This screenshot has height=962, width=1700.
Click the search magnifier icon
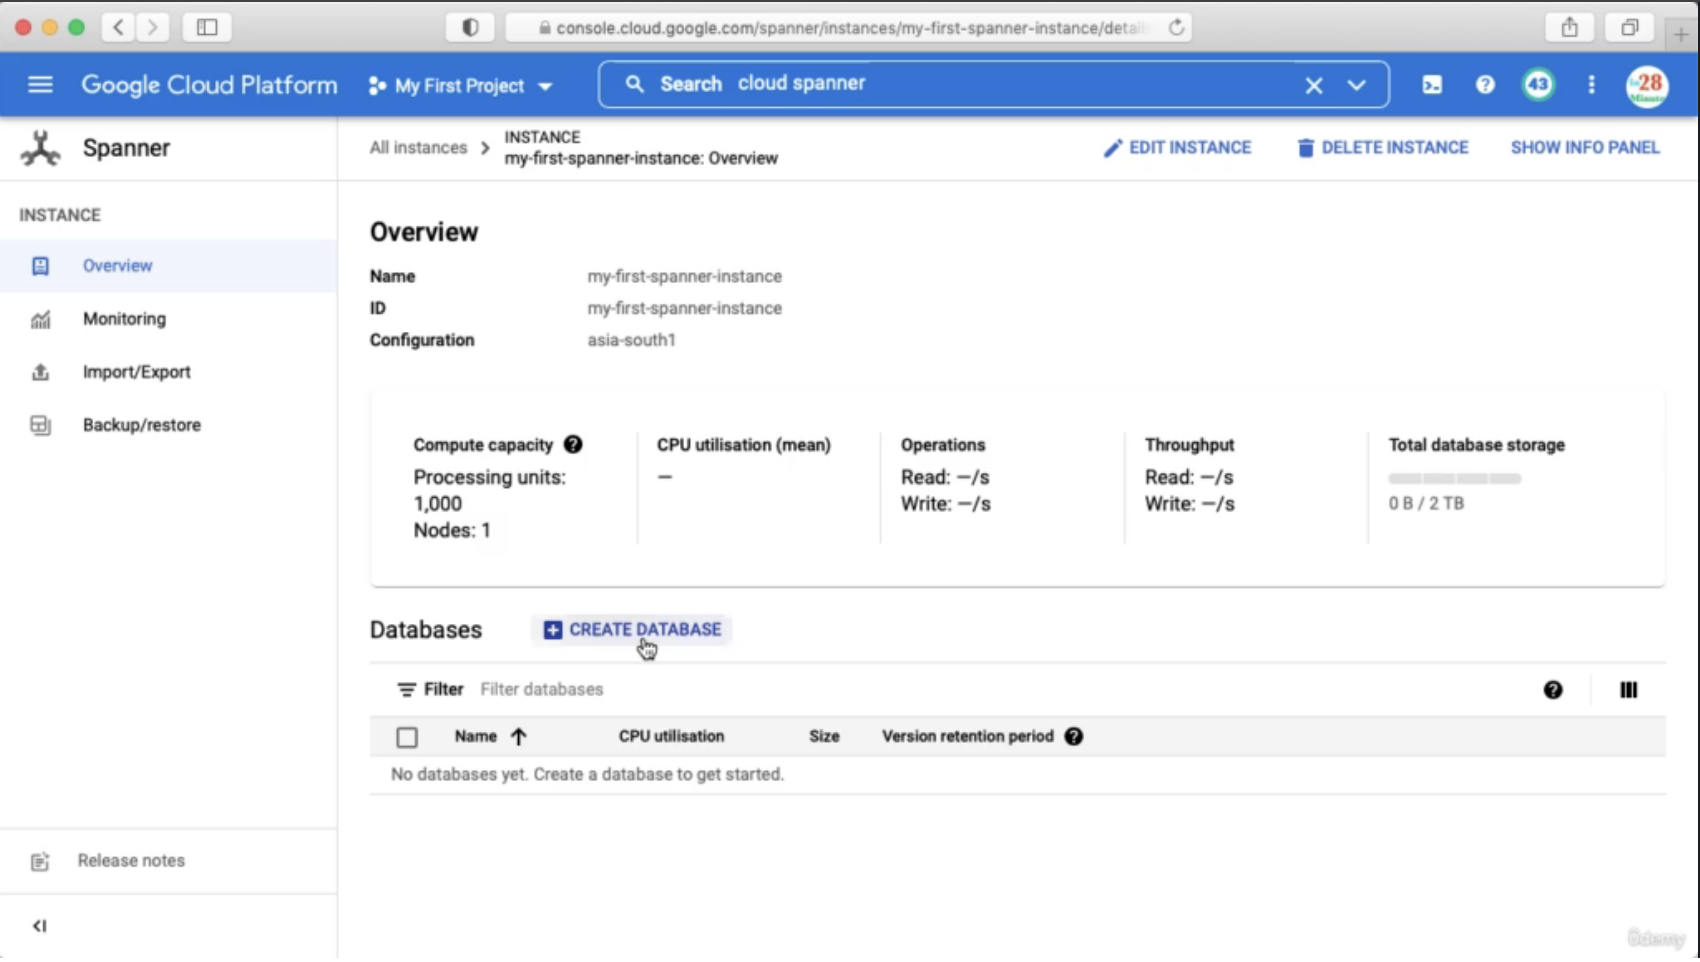pos(635,84)
